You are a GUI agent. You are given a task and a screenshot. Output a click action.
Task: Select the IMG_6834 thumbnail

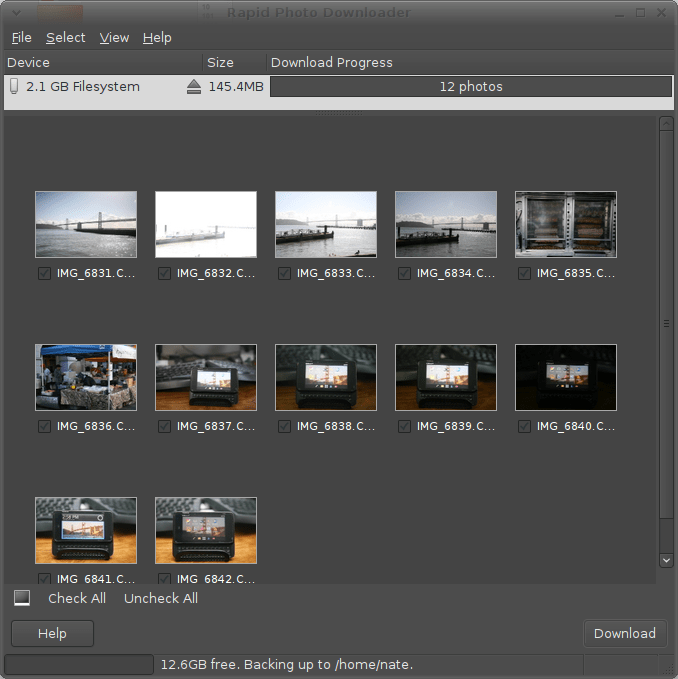coord(446,224)
